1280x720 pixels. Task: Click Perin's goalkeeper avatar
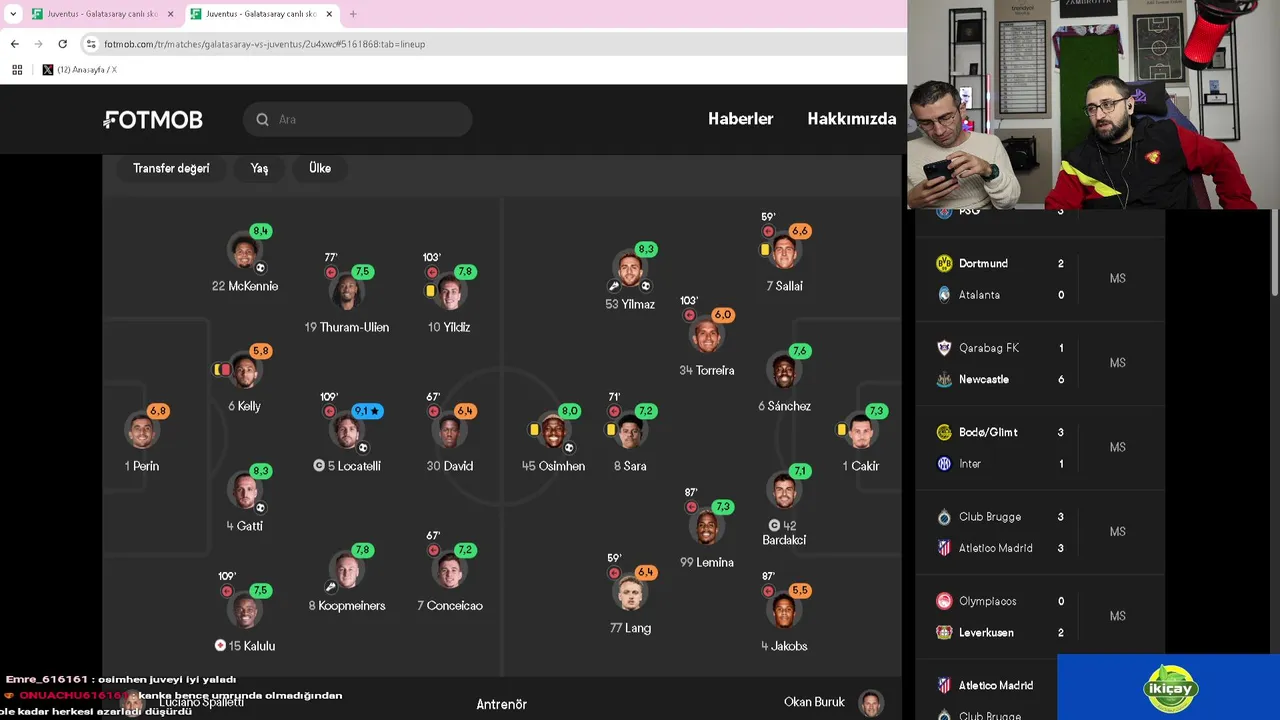142,432
